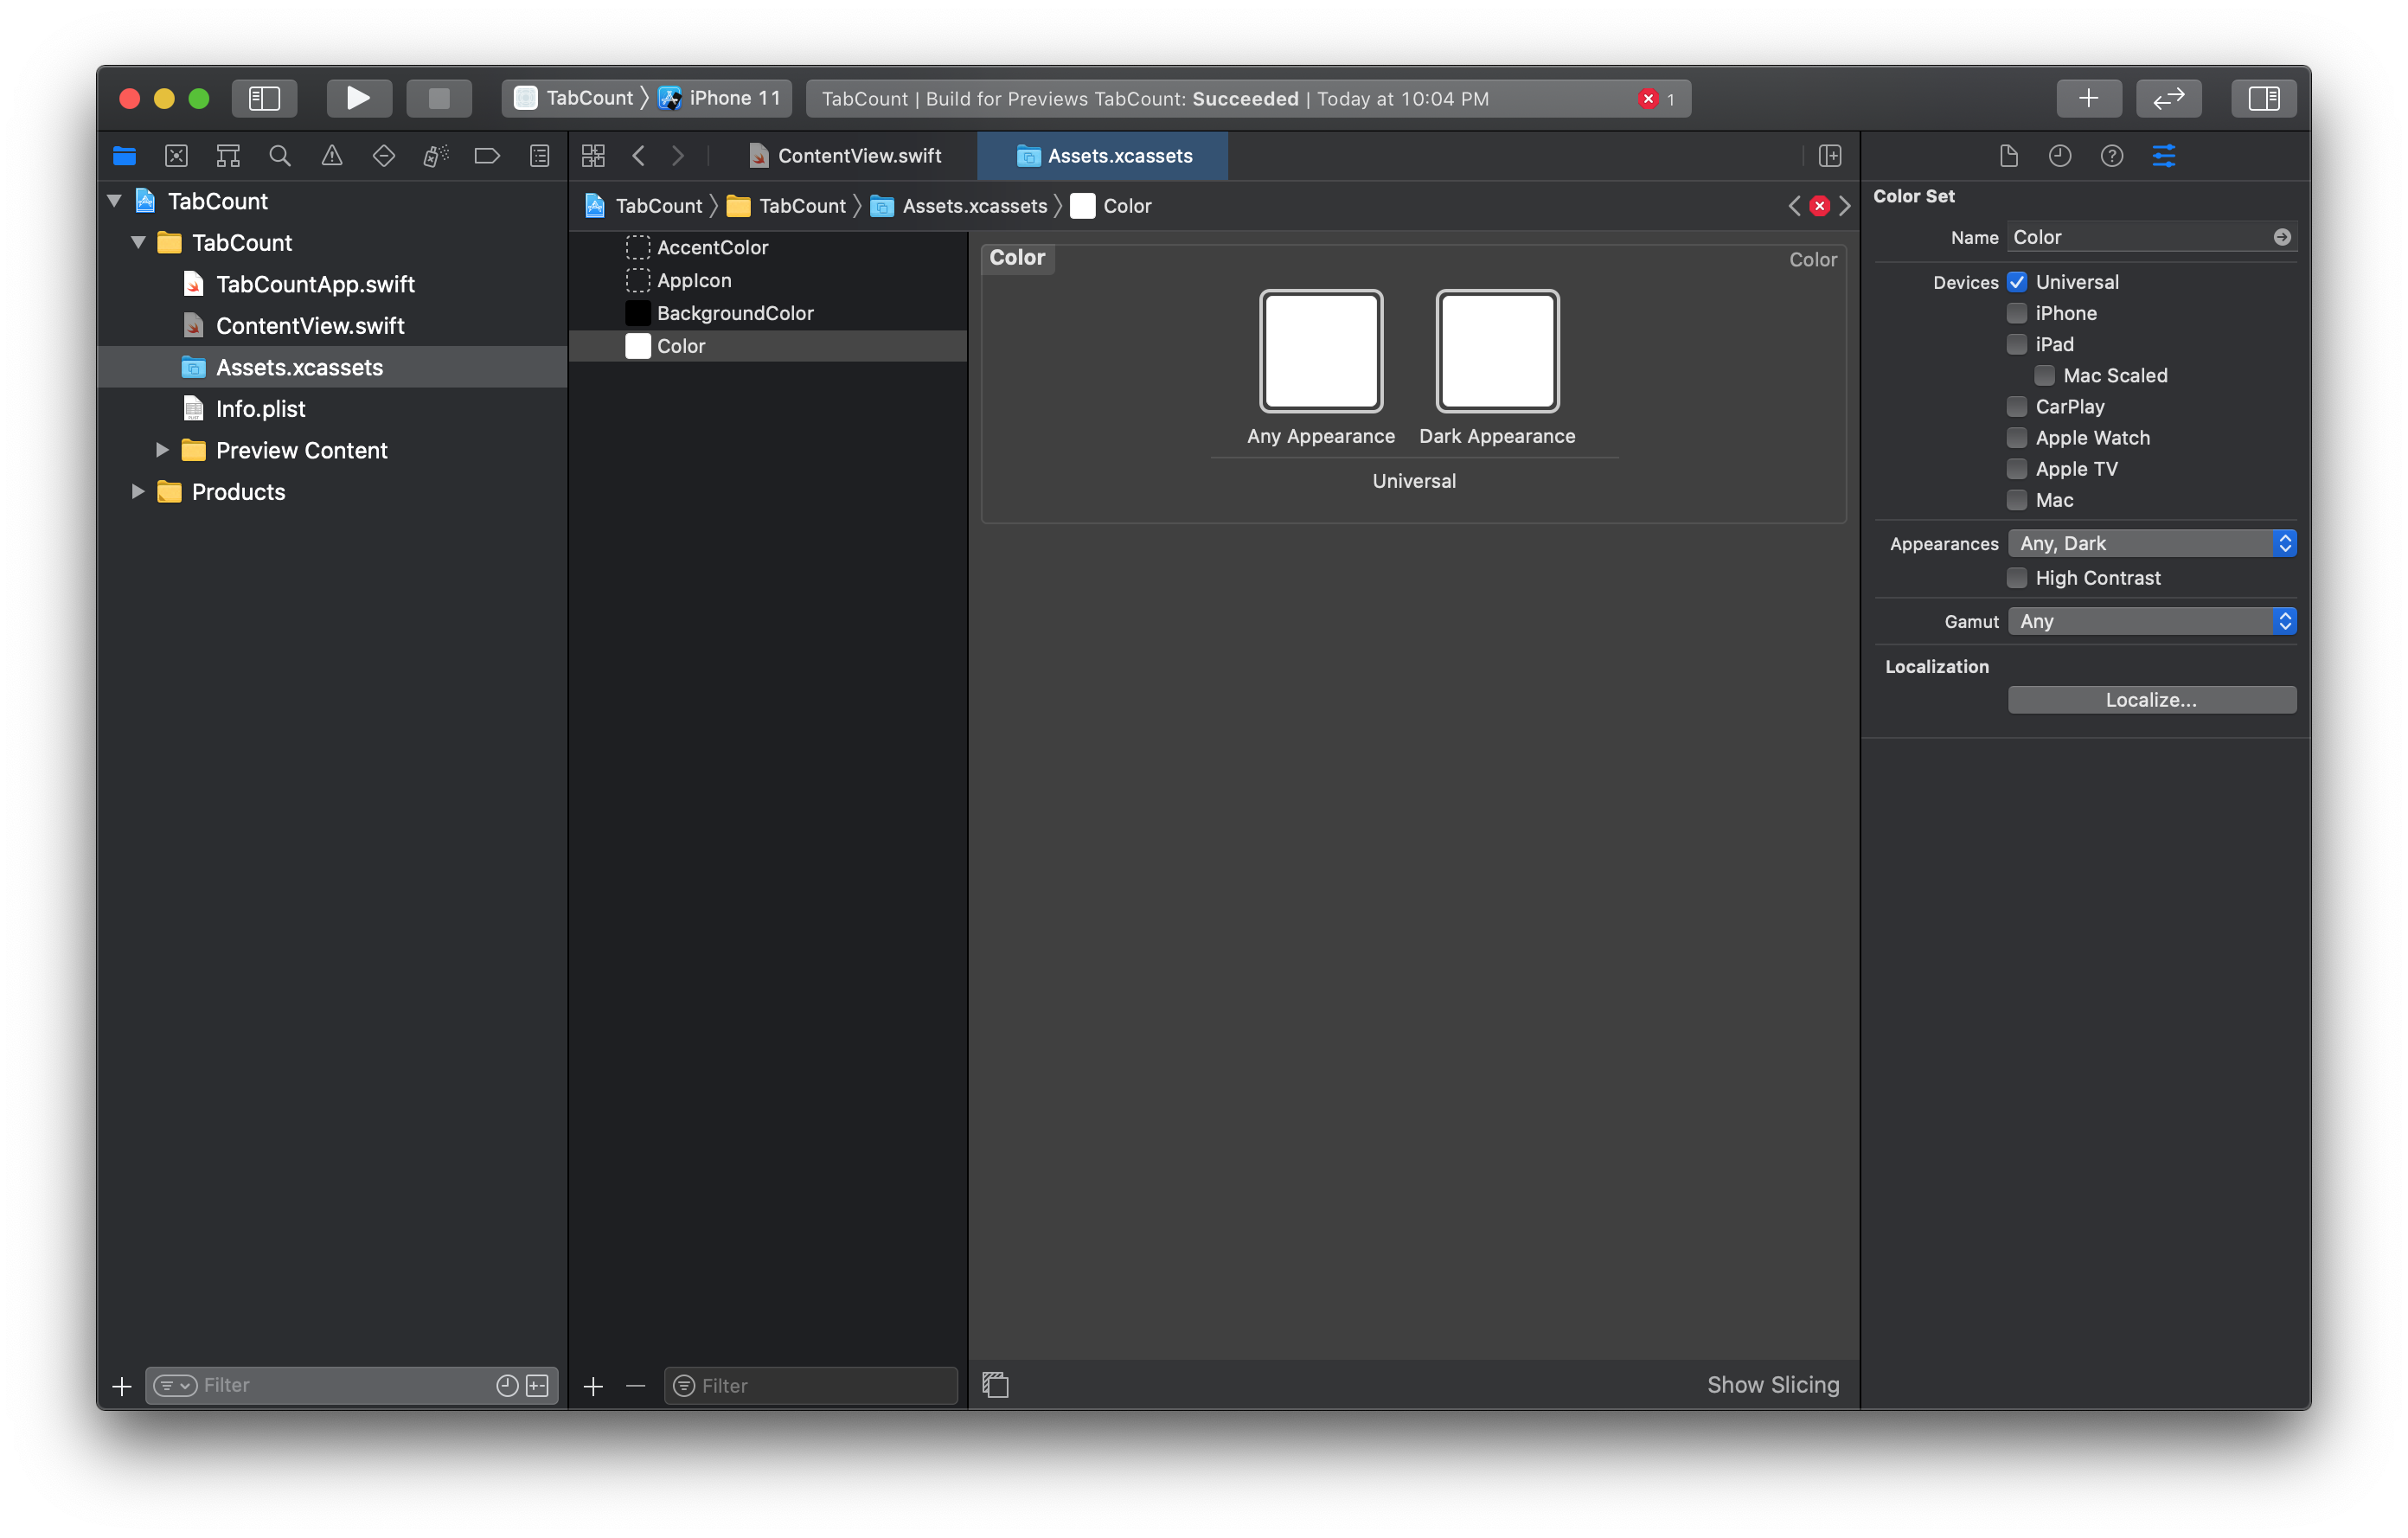The image size is (2408, 1538).
Task: Select BackgroundColor in asset list
Action: tap(735, 313)
